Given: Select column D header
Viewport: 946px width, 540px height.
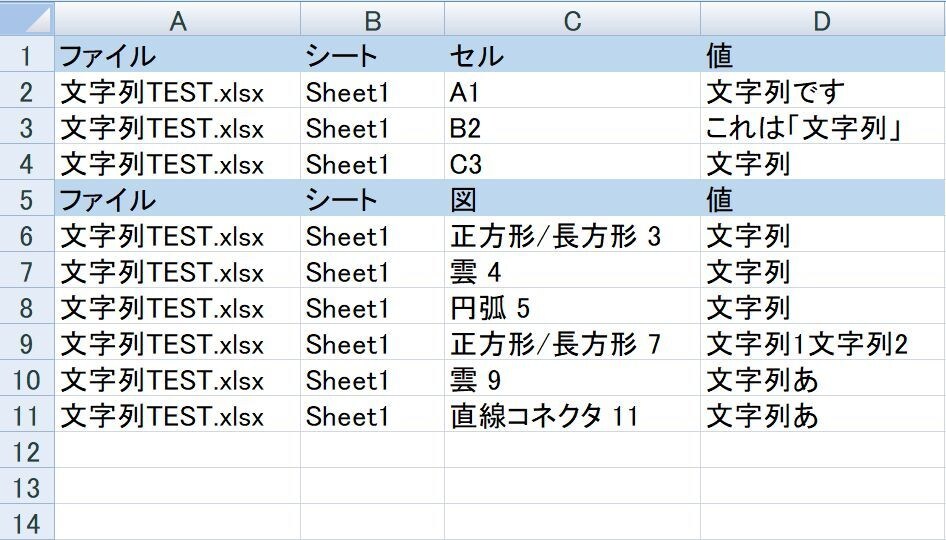Looking at the screenshot, I should 823,19.
